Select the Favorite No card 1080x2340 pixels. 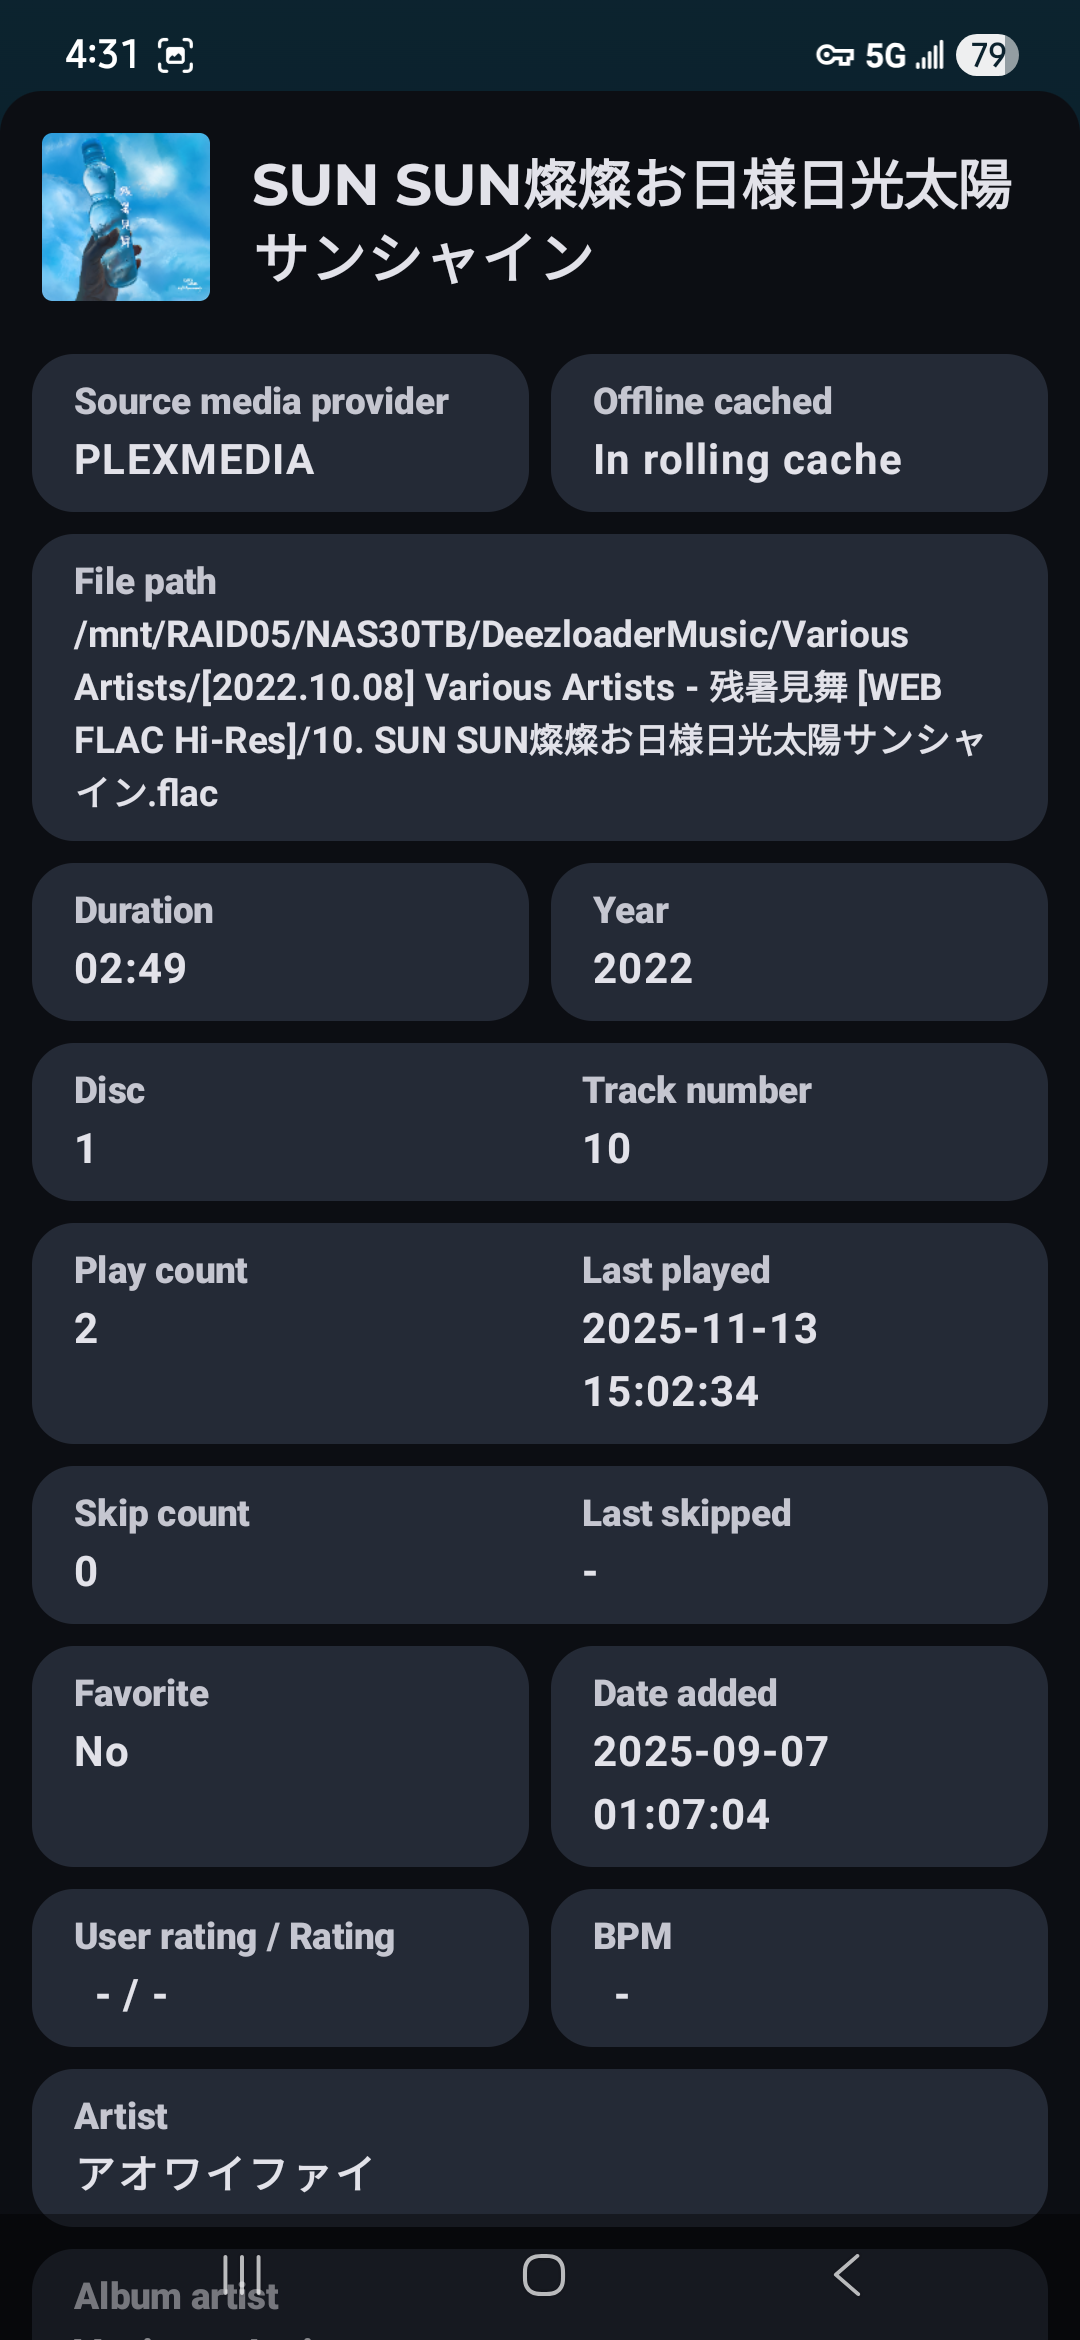[280, 1755]
